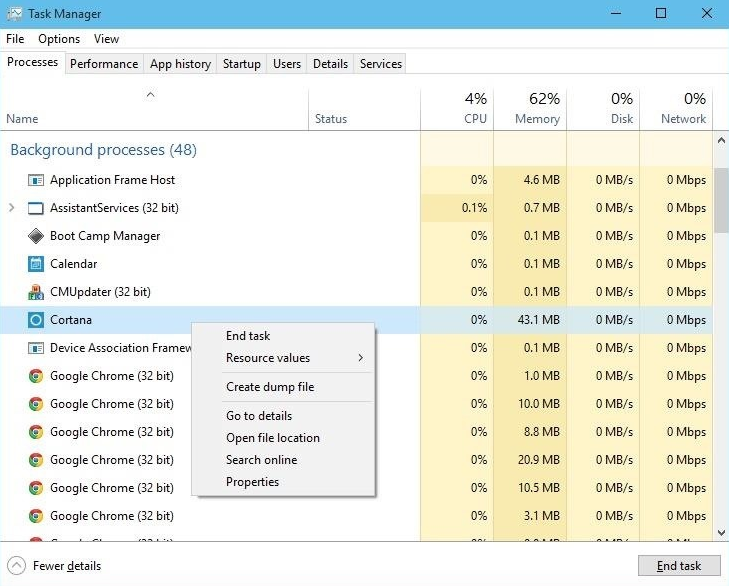This screenshot has height=586, width=729.
Task: Click the Cortana circle icon
Action: pos(36,320)
